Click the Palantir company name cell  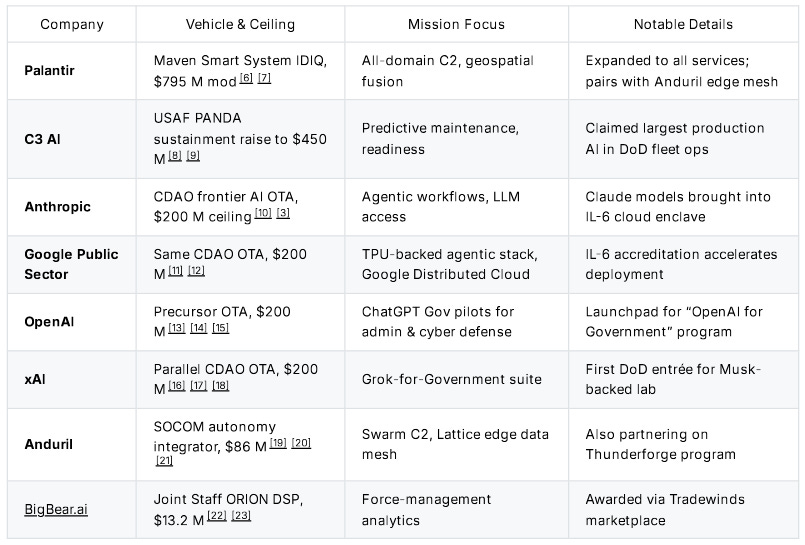tap(50, 69)
